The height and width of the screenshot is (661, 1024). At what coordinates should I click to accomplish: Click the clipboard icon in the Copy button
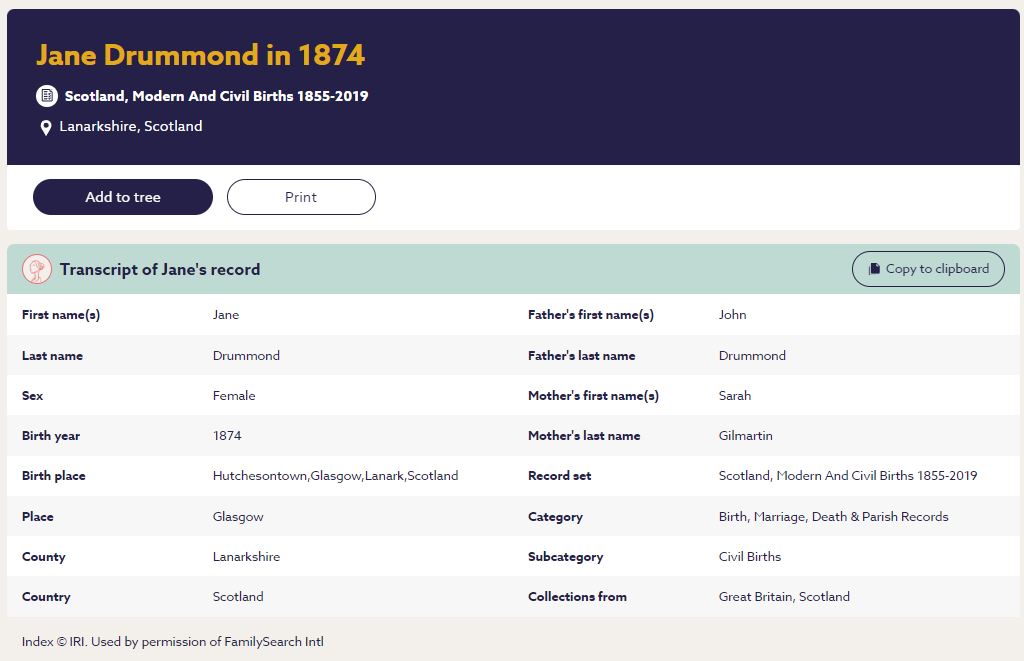875,269
